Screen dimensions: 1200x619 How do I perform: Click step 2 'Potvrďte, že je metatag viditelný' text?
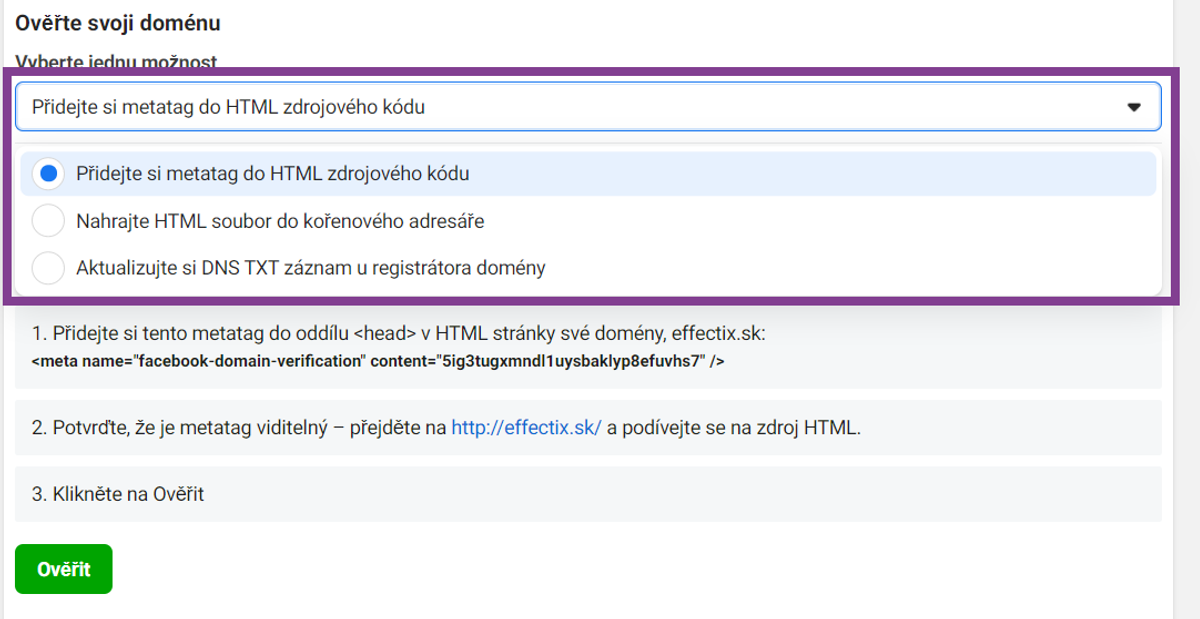point(446,428)
